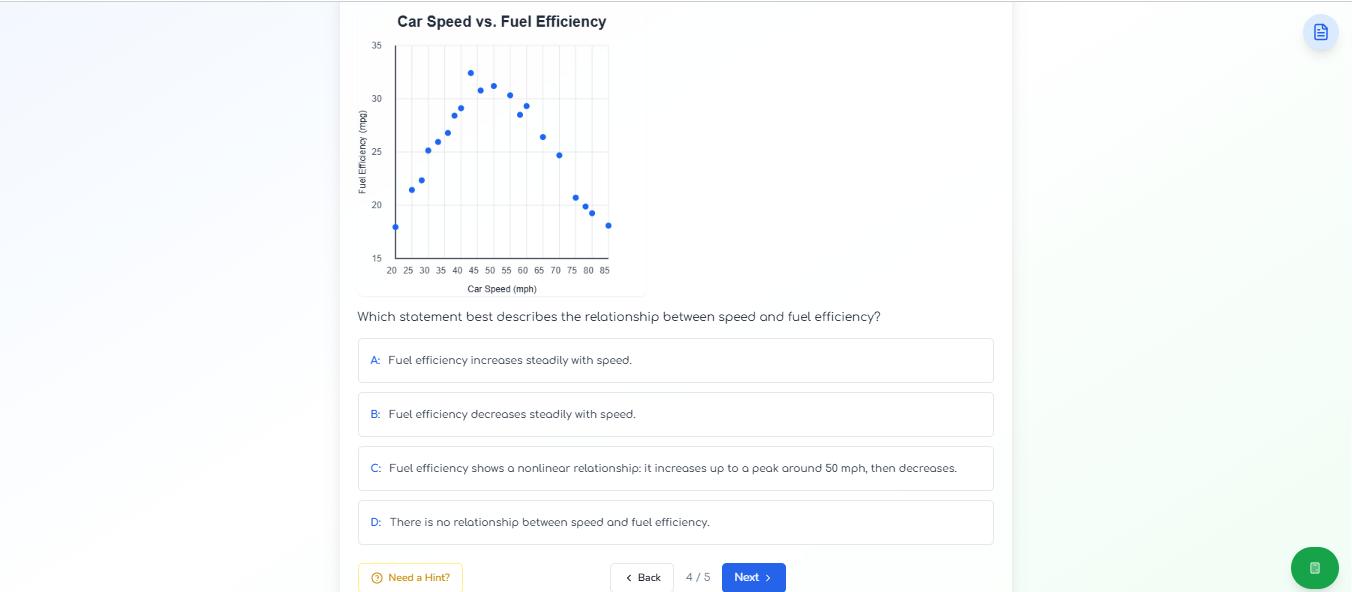Click the question mark hint icon
1352x592 pixels.
coord(377,578)
